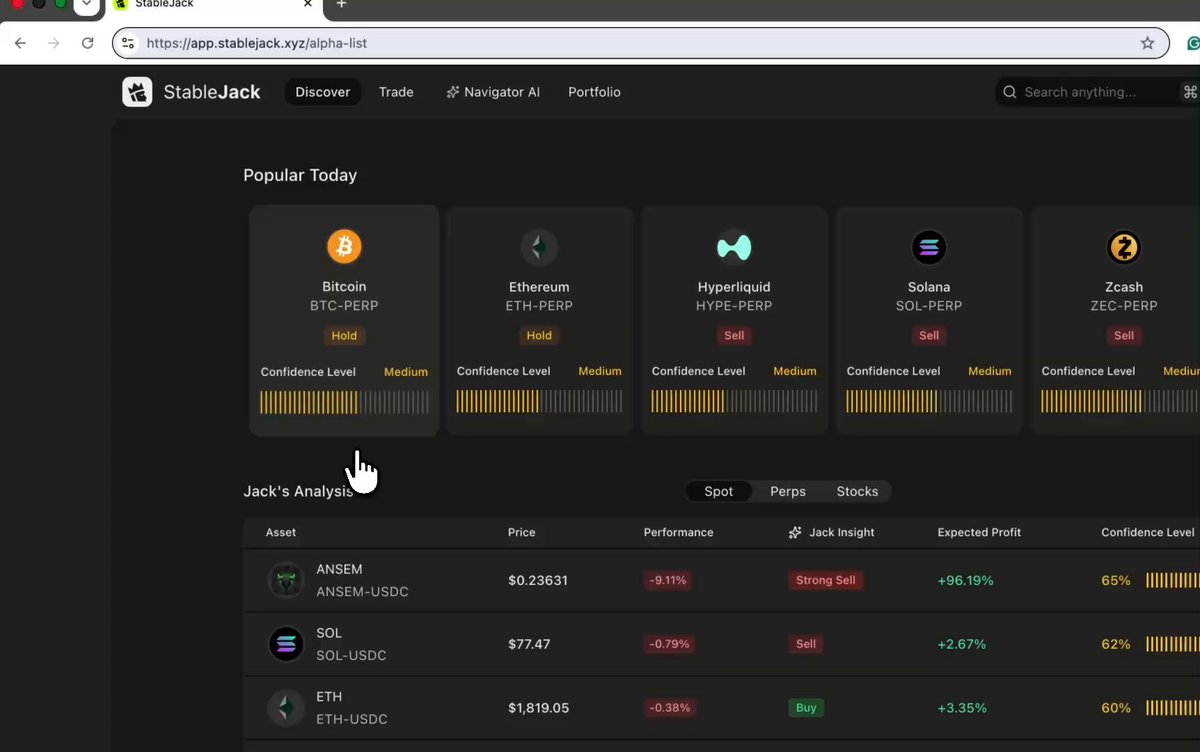
Task: Click the Price column header
Action: (x=521, y=532)
